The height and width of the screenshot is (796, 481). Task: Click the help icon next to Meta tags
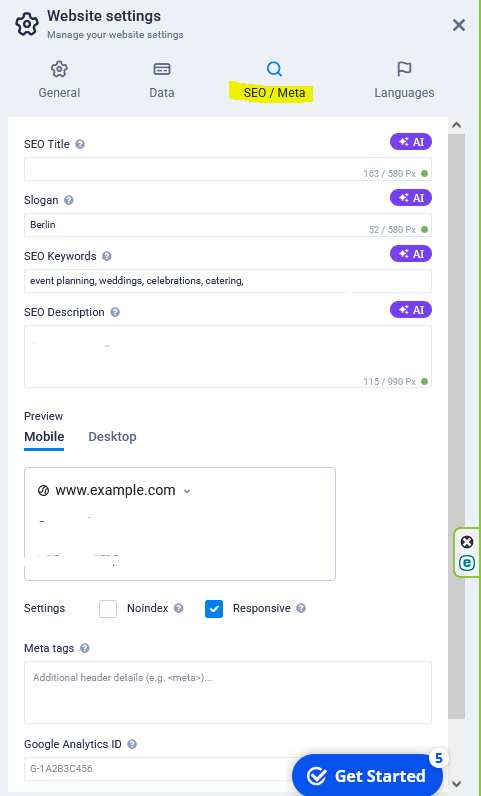85,648
